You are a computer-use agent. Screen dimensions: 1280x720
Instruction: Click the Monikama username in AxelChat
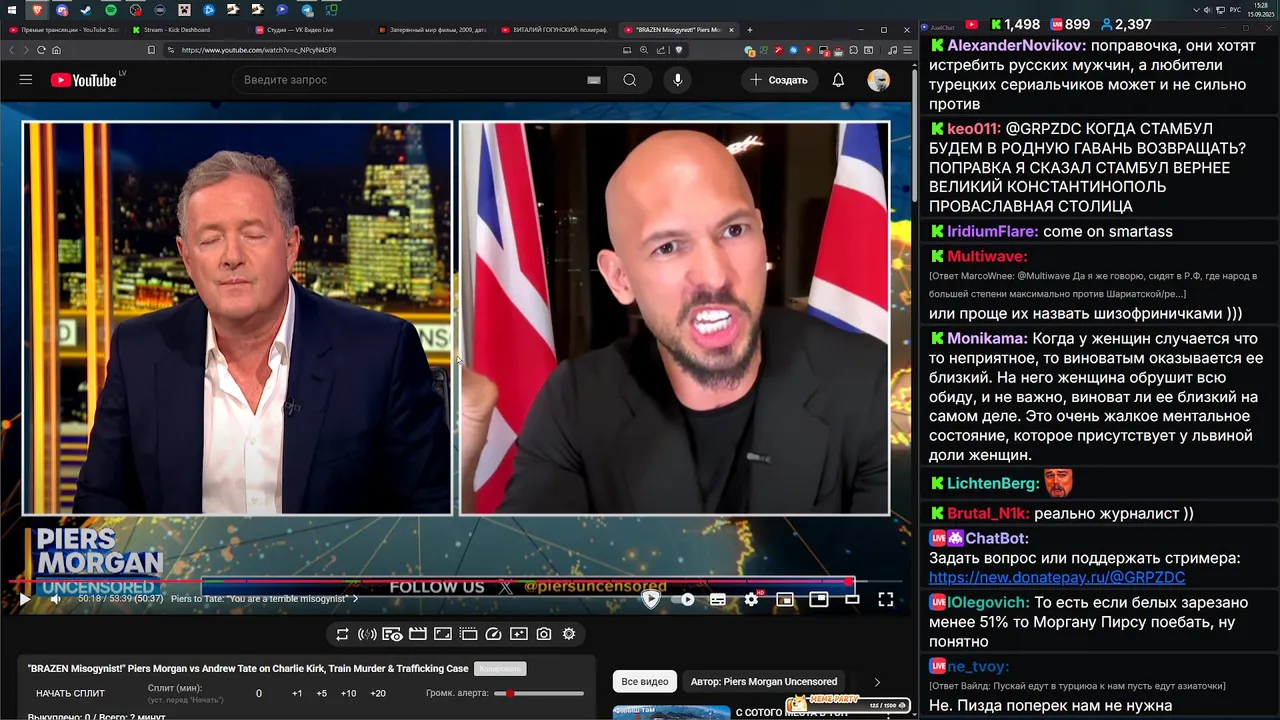pyautogui.click(x=988, y=339)
